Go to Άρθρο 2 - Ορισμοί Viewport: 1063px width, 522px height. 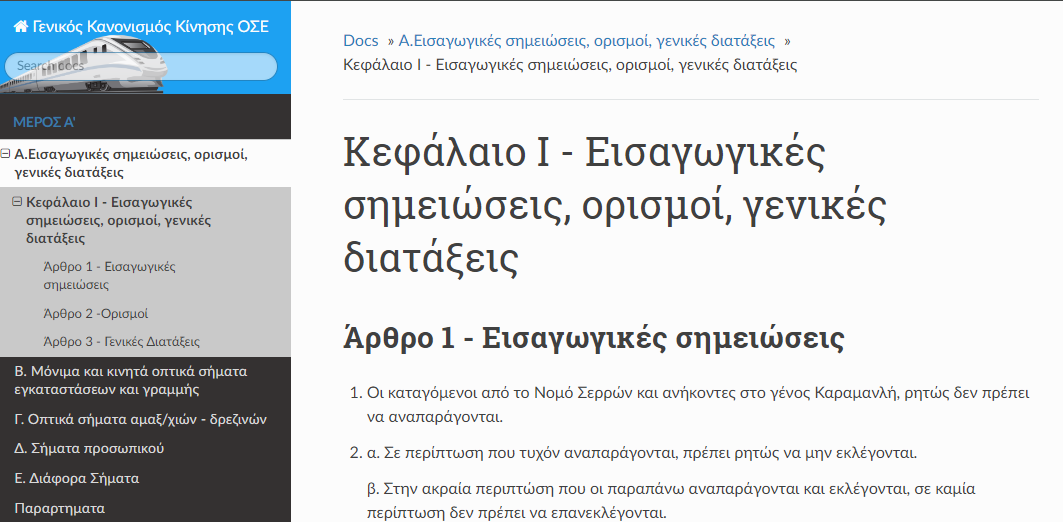[x=96, y=313]
